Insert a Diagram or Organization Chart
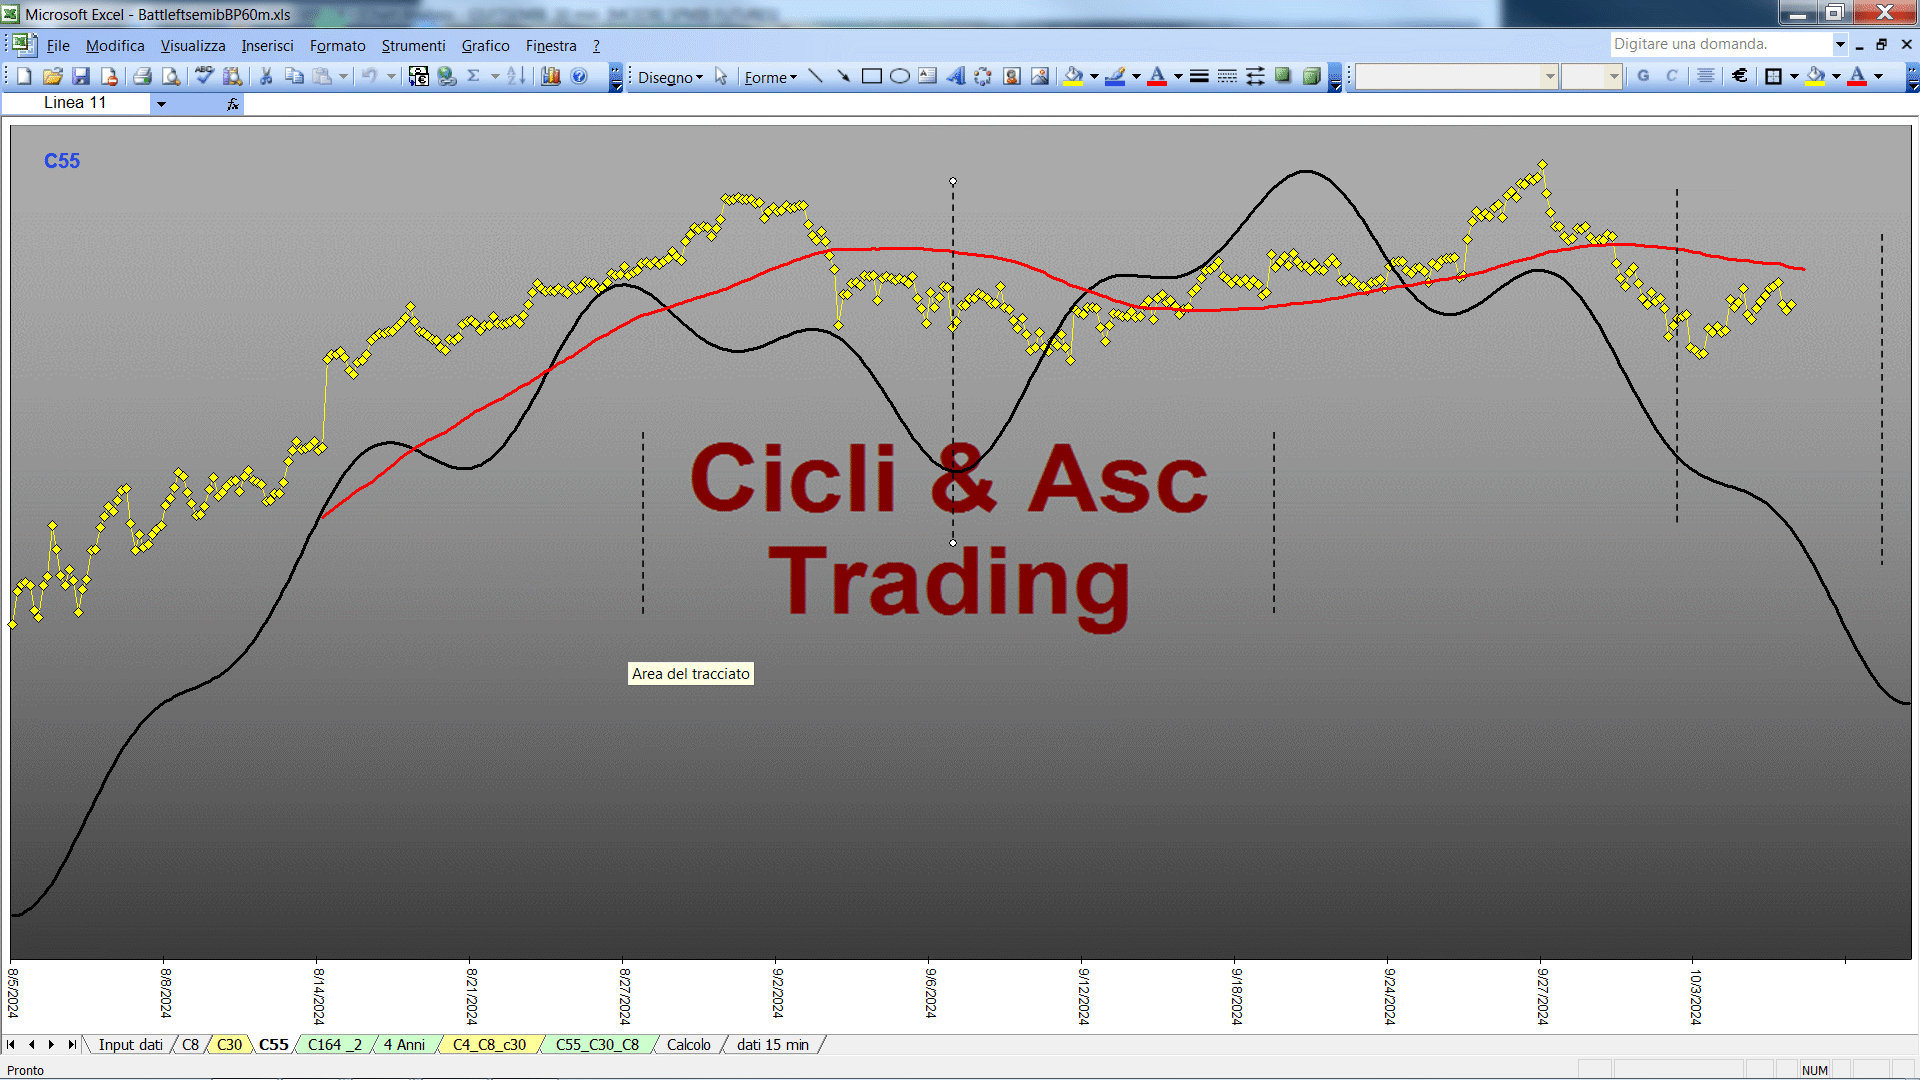1920x1080 pixels. click(984, 77)
